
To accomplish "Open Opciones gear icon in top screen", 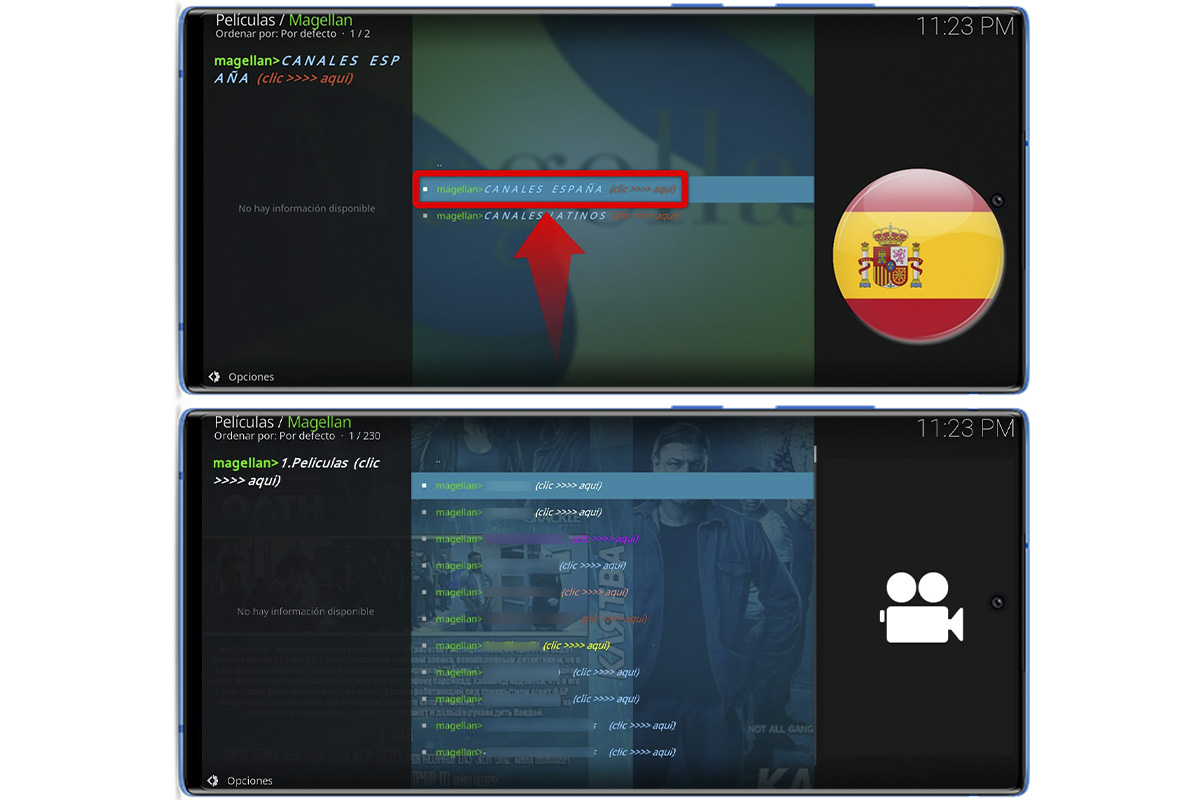I will 214,377.
